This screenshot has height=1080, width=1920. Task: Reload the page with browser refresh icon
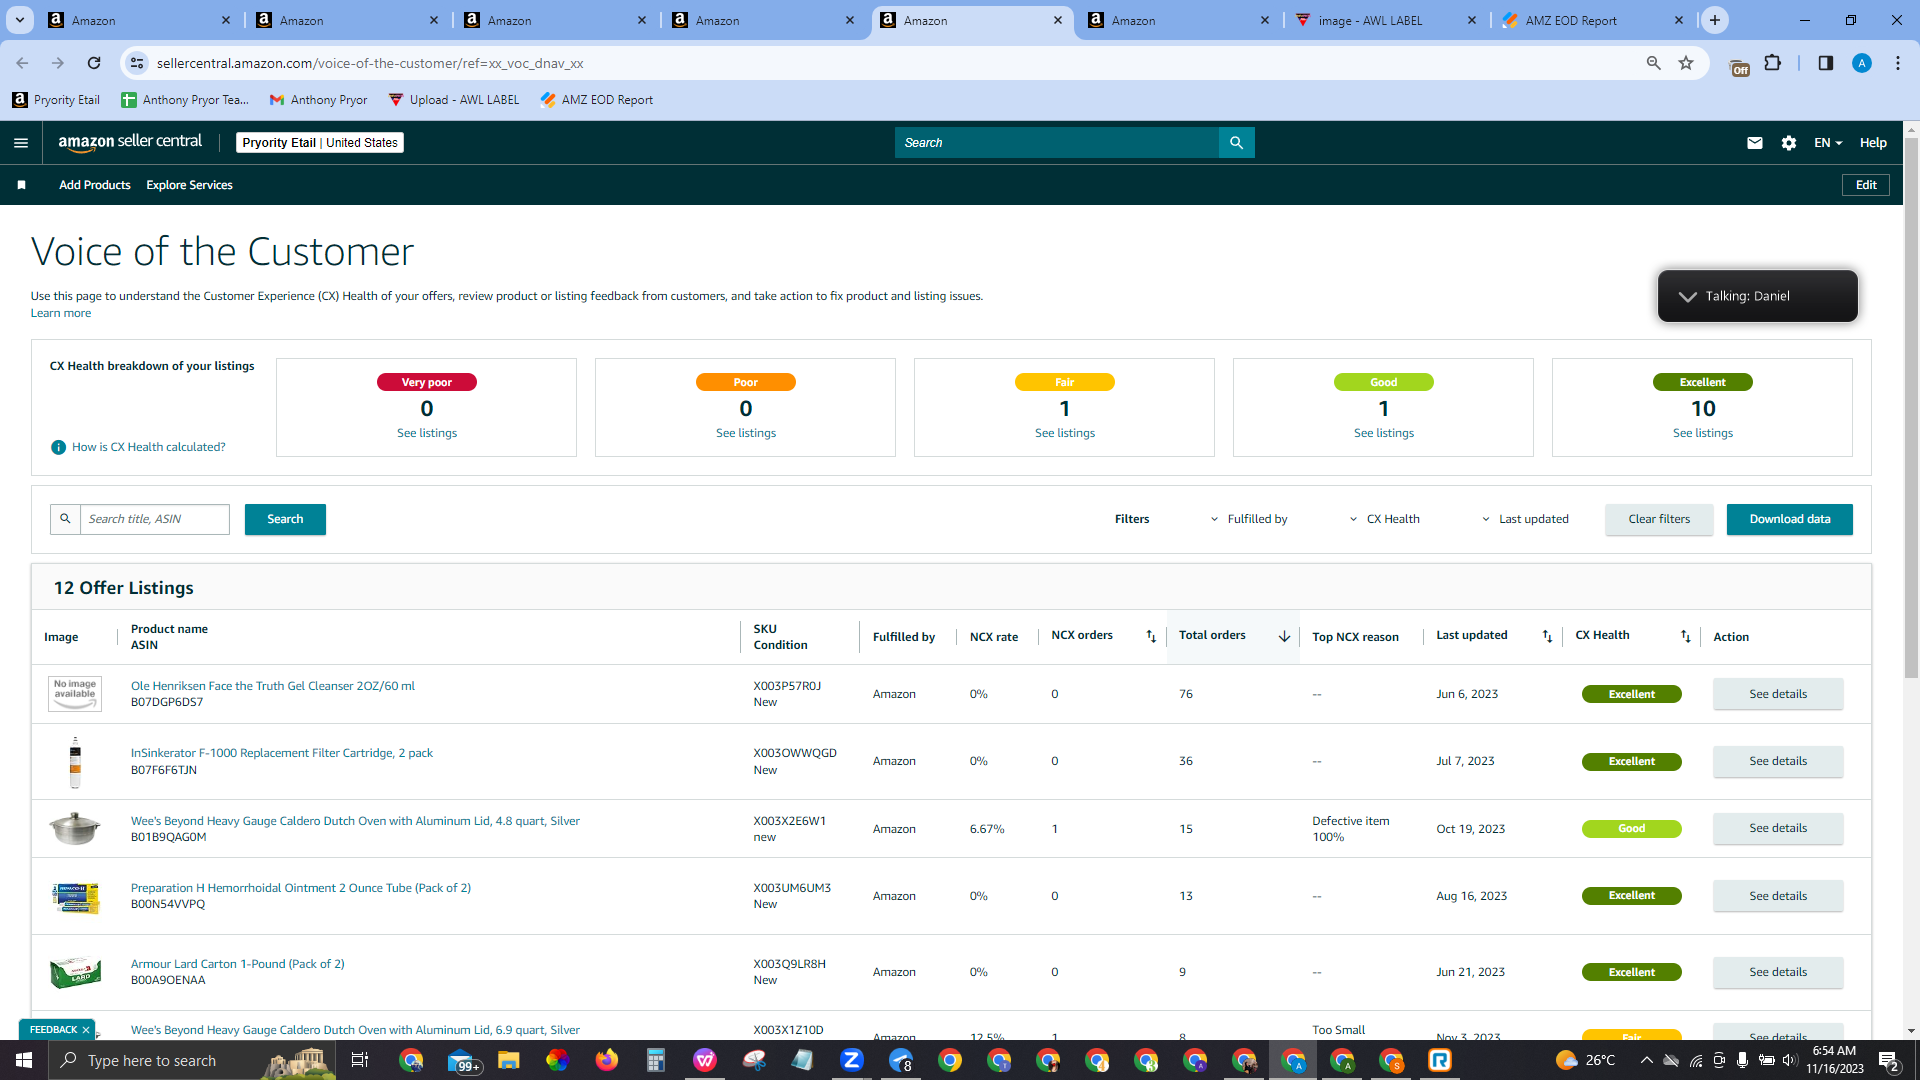[94, 63]
